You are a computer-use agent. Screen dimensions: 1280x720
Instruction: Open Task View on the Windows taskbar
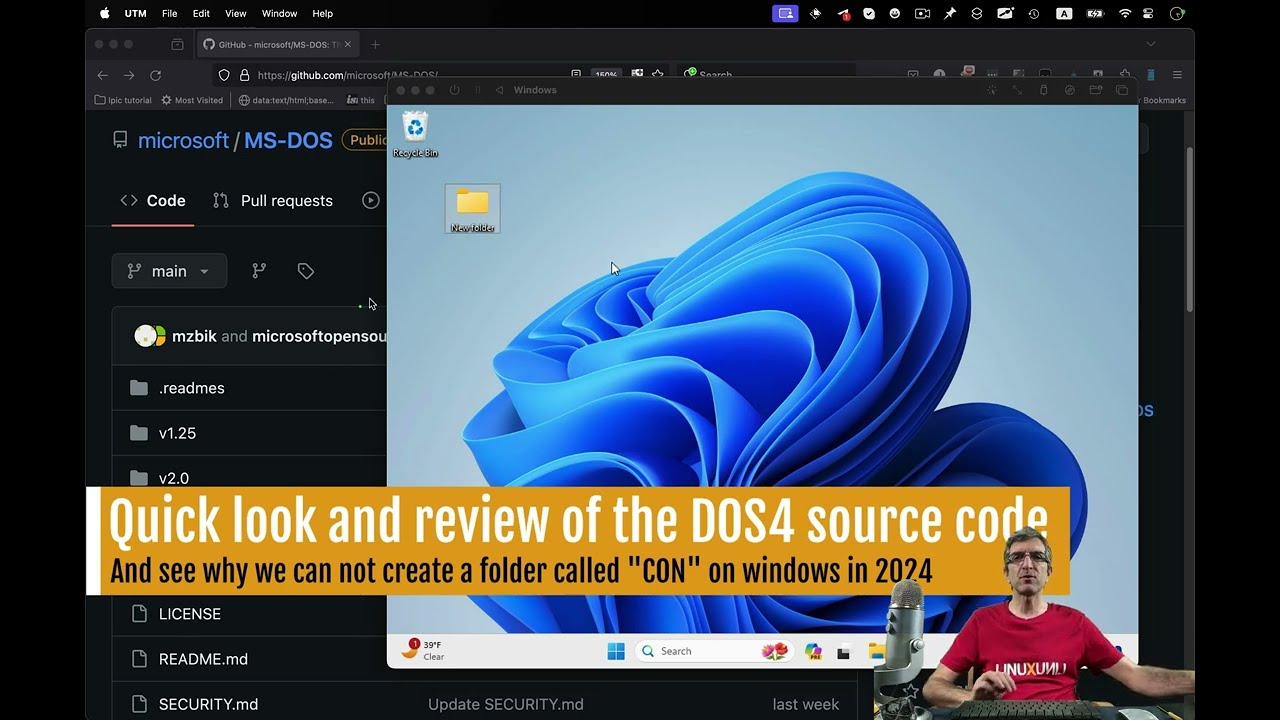coord(843,653)
